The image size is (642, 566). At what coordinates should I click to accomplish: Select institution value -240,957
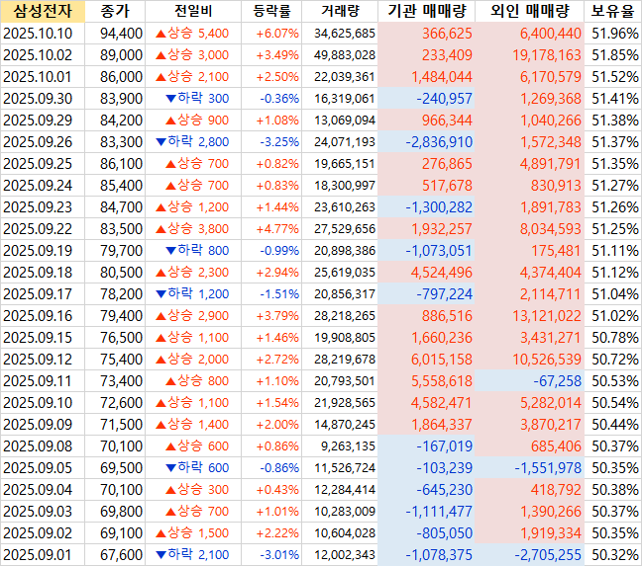[x=427, y=98]
